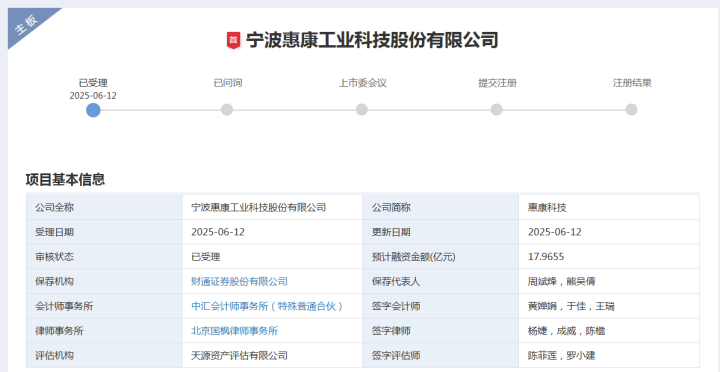Click the 保荐代表人 label cell

point(441,282)
